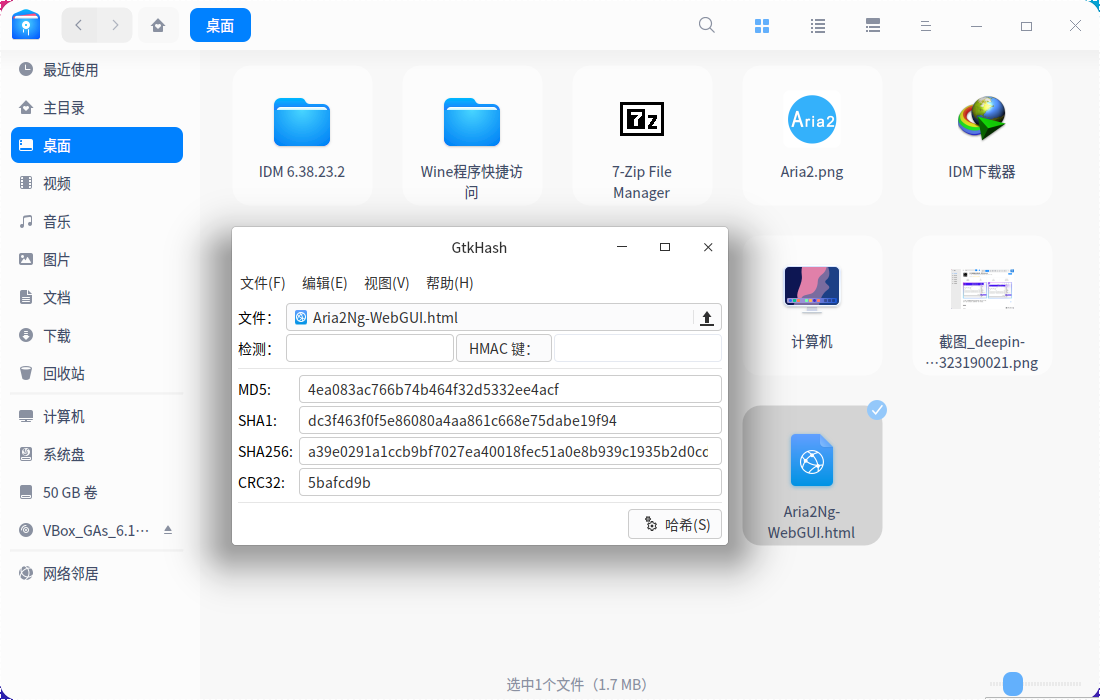Switch to compact detail view
The height and width of the screenshot is (700, 1100).
click(872, 25)
